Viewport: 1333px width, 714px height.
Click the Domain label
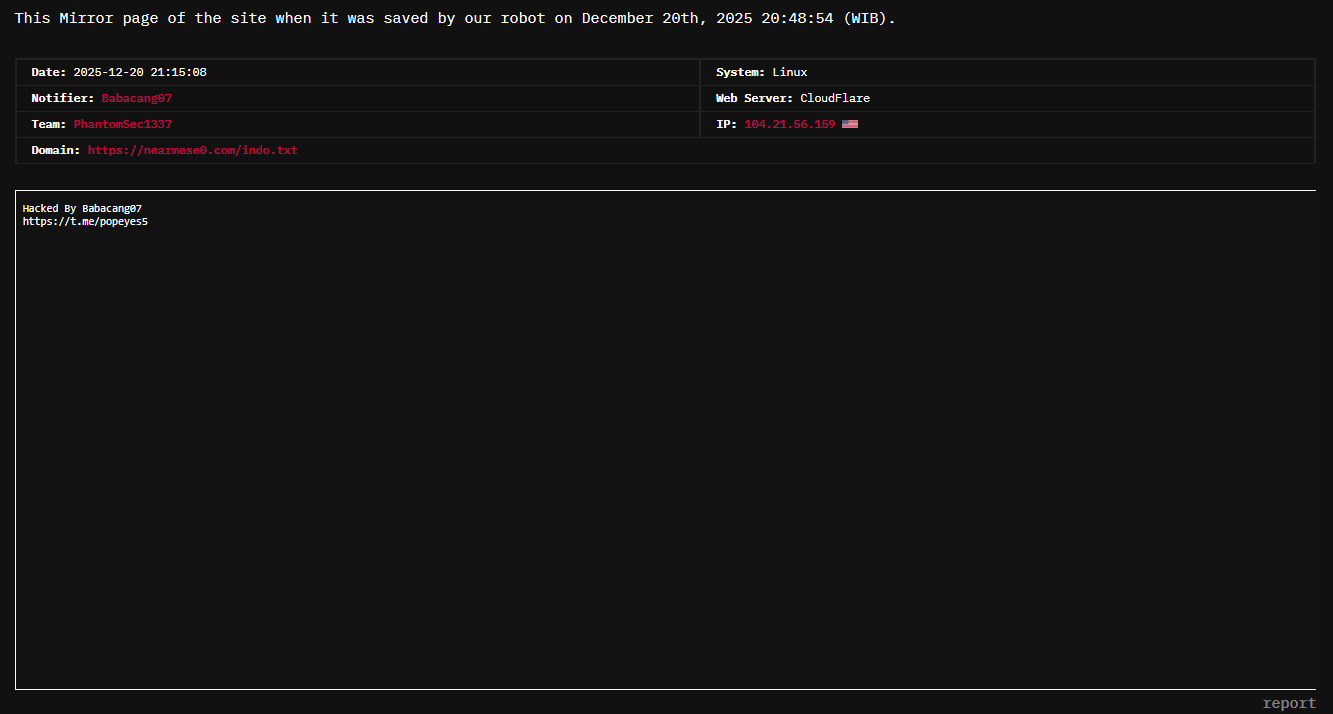pos(55,150)
